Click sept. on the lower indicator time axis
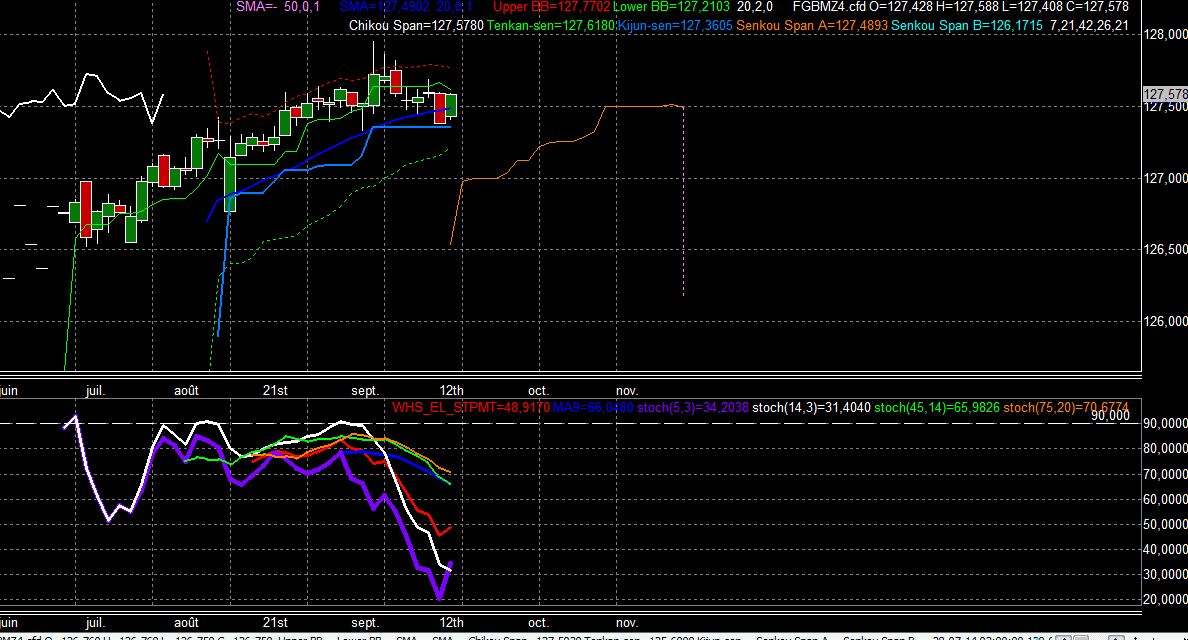The width and height of the screenshot is (1188, 640). tap(365, 623)
